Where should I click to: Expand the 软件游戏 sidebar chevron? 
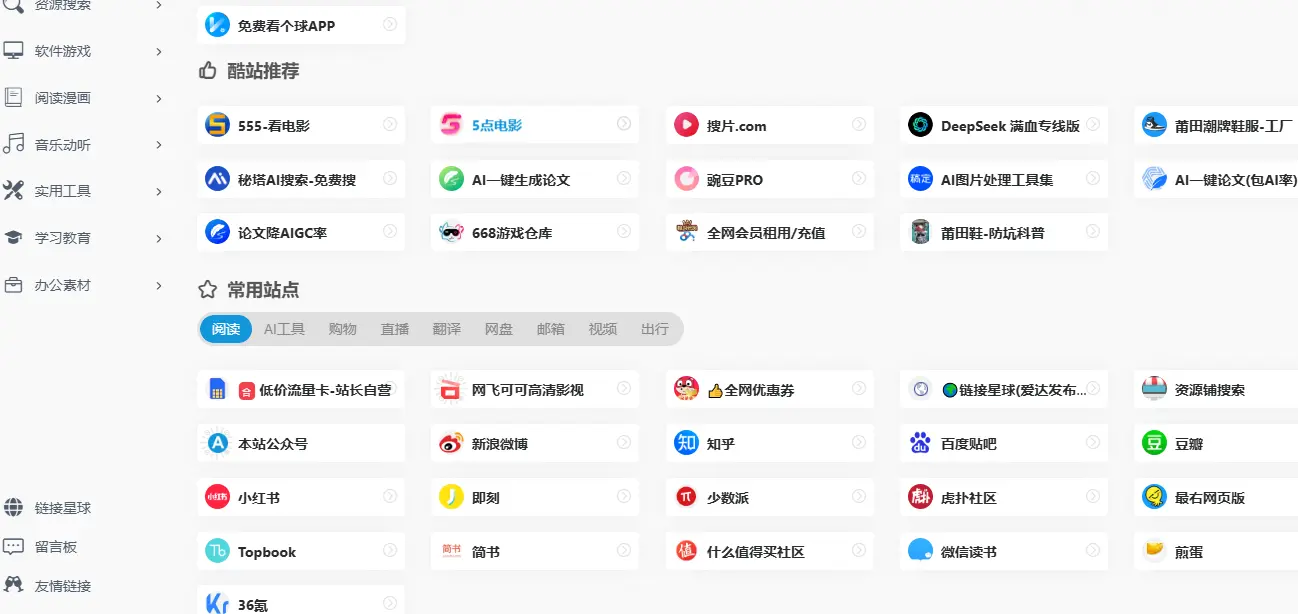159,51
